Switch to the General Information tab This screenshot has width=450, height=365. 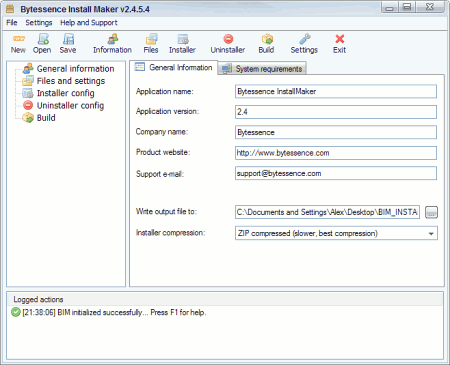point(174,68)
